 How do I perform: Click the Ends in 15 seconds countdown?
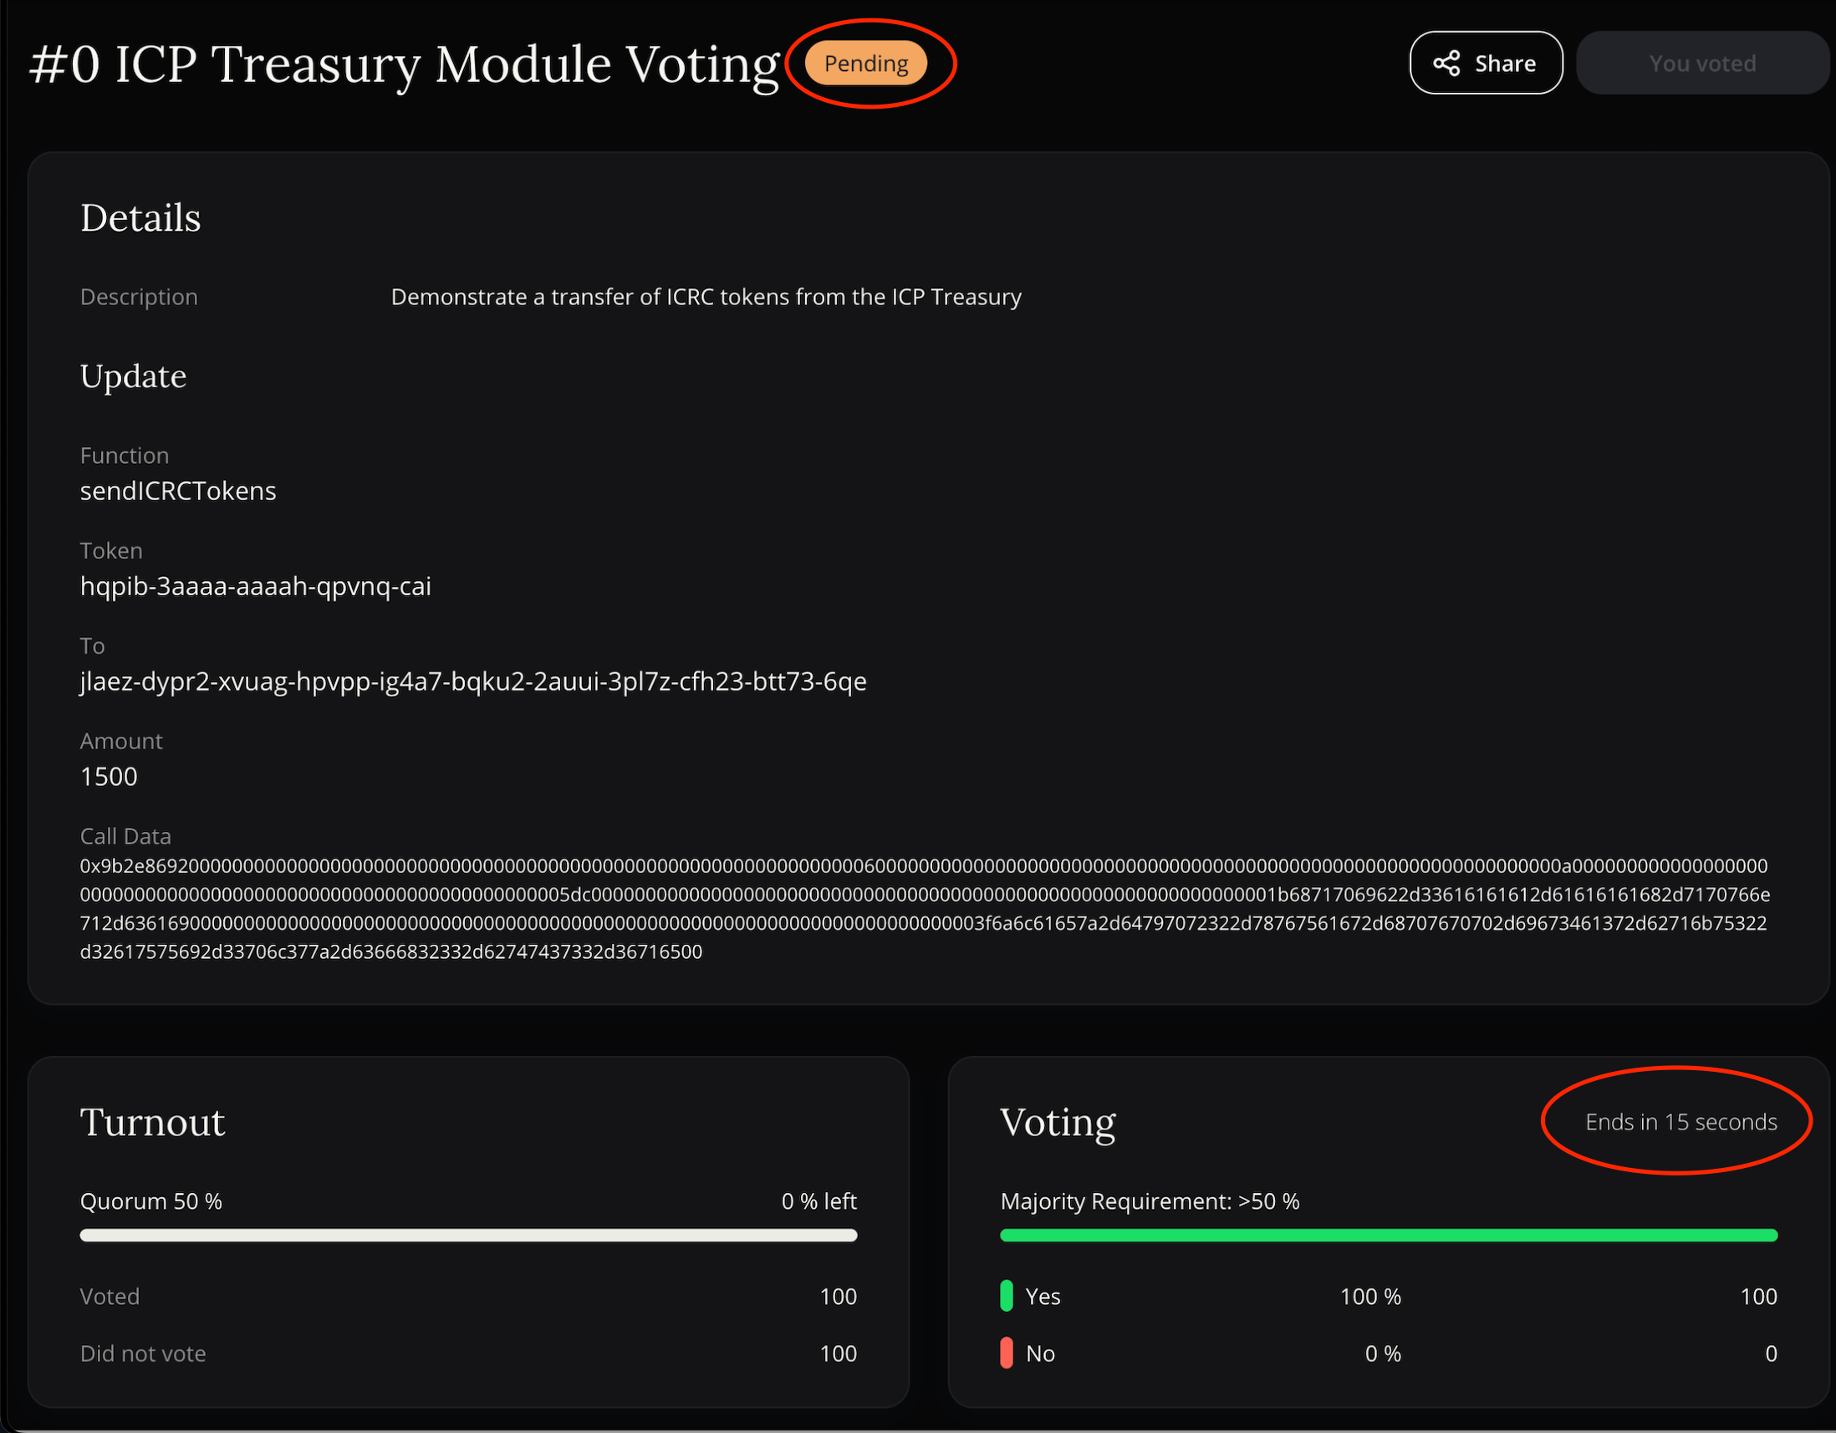tap(1680, 1122)
